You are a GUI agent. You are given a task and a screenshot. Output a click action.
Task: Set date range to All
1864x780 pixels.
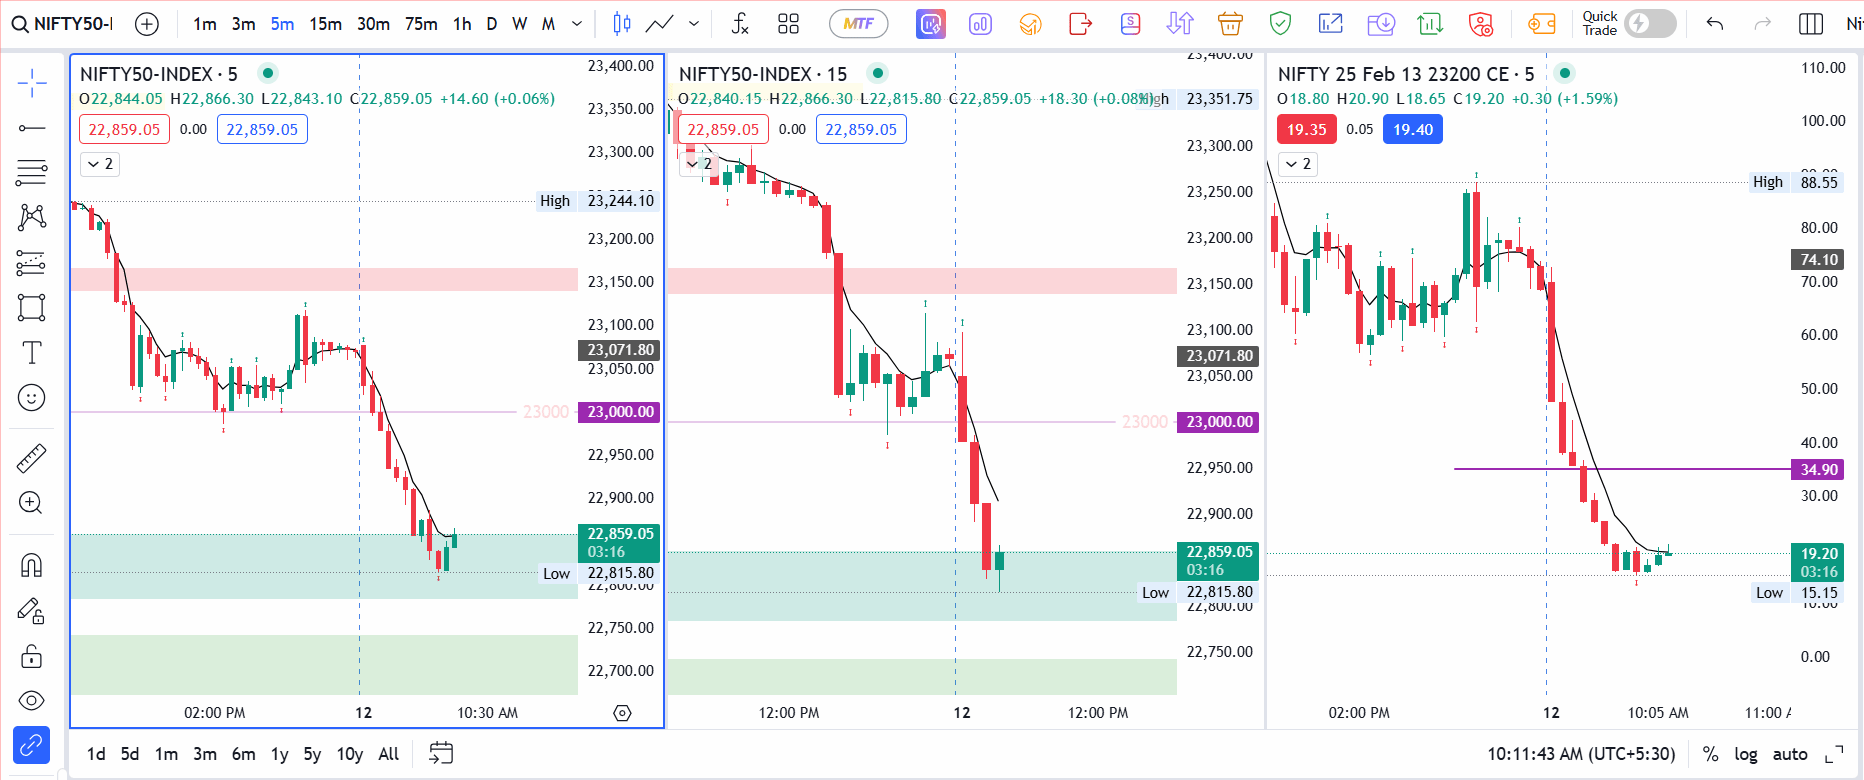tap(389, 754)
